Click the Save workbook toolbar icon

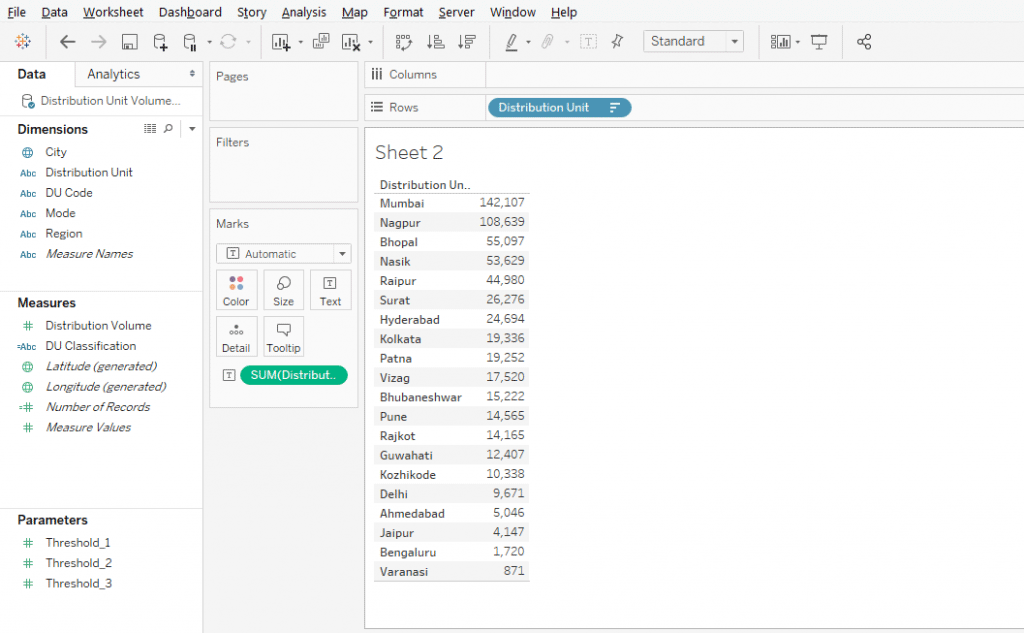coord(129,42)
